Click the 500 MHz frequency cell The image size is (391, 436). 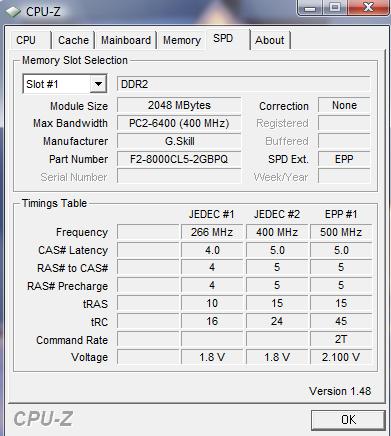[341, 232]
